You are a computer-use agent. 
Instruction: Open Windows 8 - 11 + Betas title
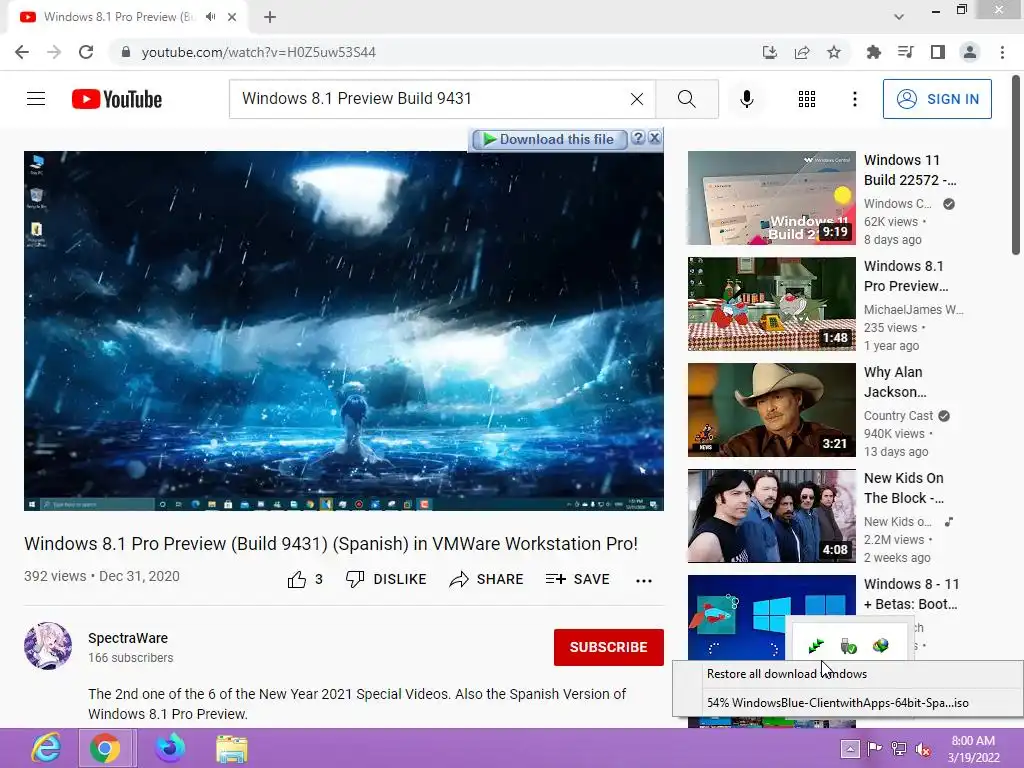[911, 594]
